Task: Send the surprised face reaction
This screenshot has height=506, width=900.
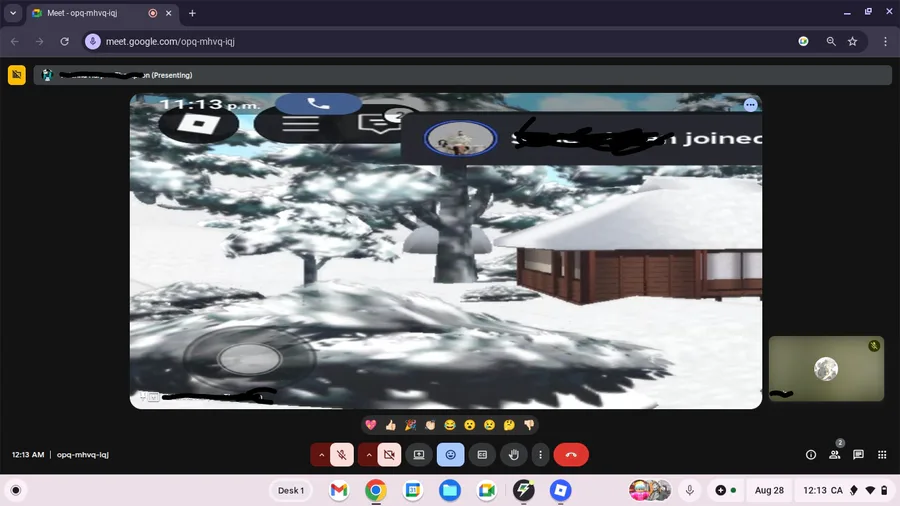Action: 470,425
